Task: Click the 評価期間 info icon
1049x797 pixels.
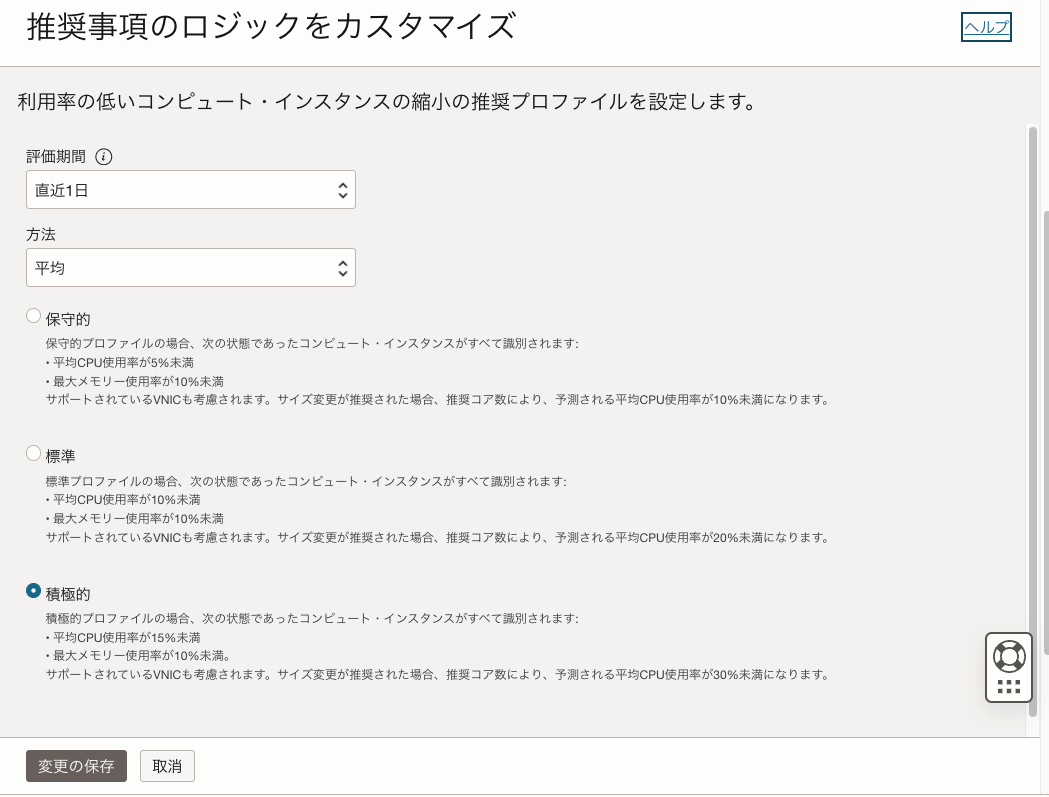Action: pyautogui.click(x=104, y=157)
